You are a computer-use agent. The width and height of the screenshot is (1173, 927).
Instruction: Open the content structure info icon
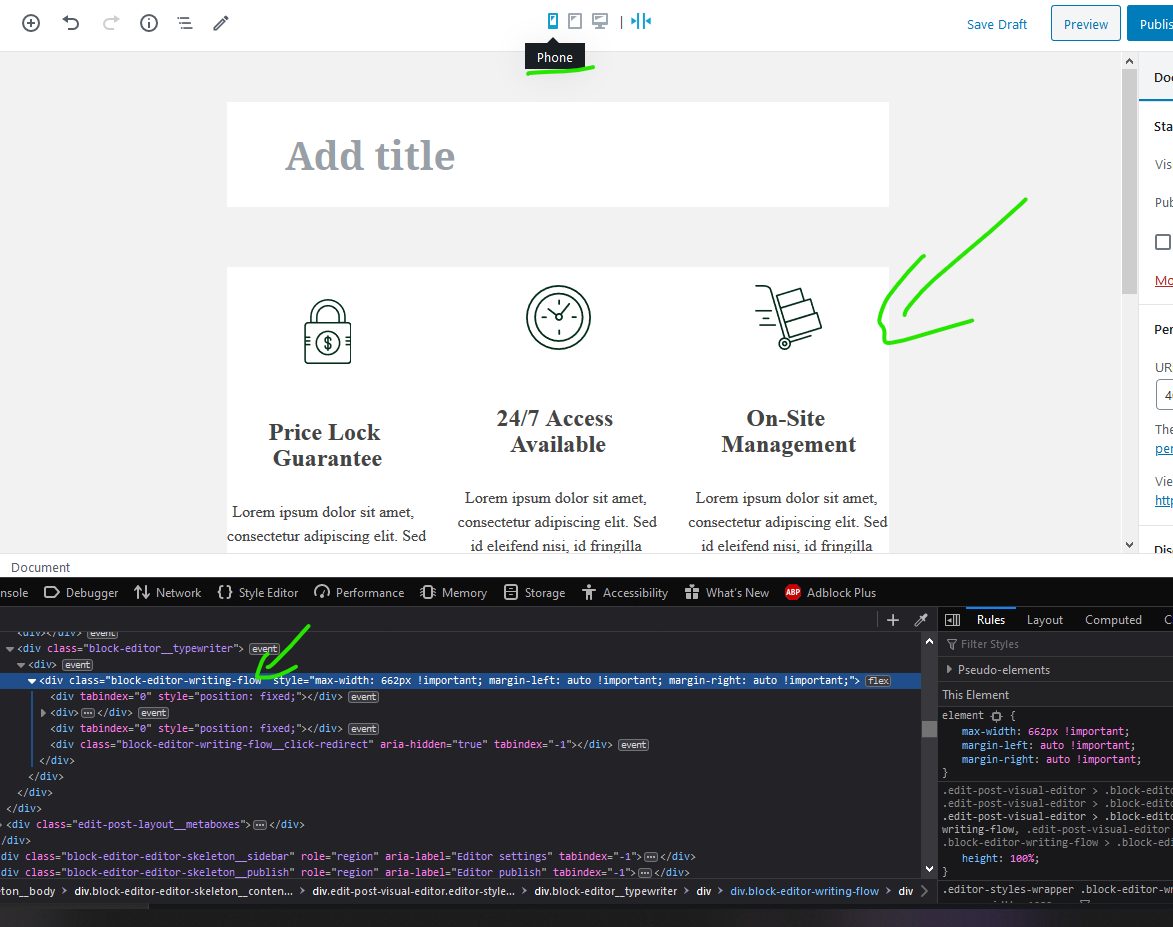[149, 23]
